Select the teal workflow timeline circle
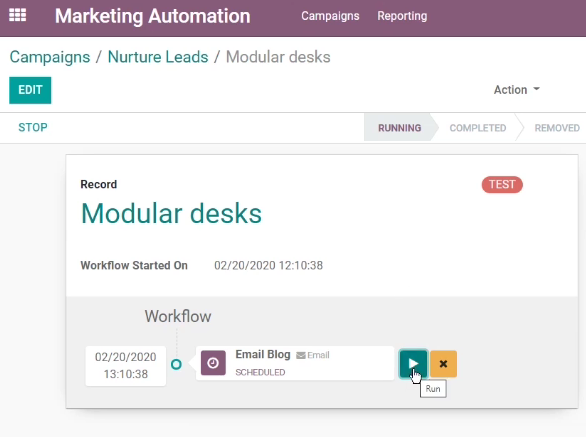The width and height of the screenshot is (586, 437). pos(176,364)
